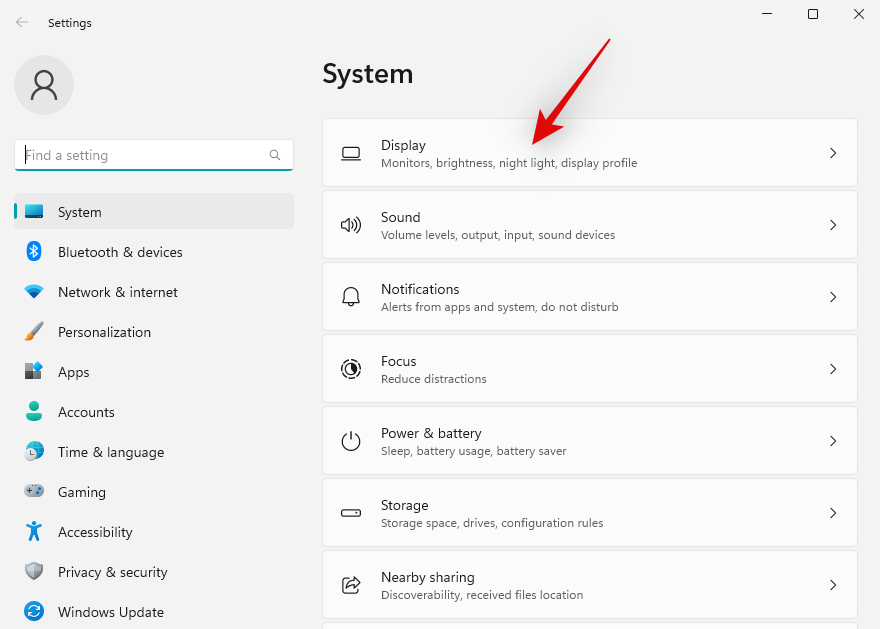Open Apps from the sidebar
880x629 pixels.
[73, 372]
